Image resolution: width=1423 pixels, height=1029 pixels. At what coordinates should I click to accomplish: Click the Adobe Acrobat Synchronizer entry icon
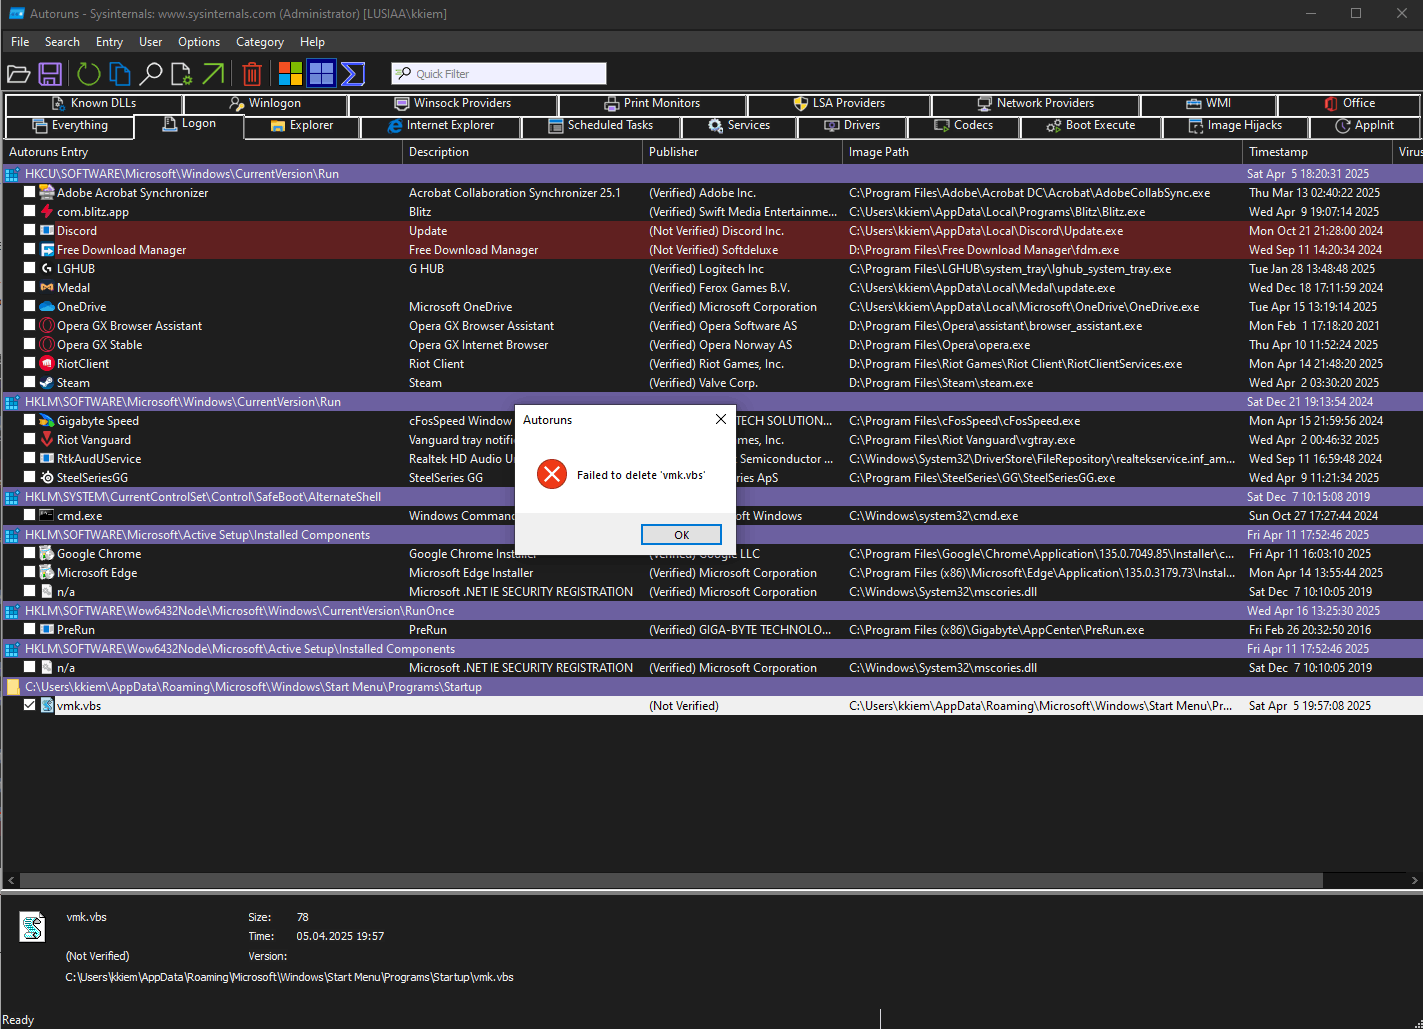tap(46, 193)
